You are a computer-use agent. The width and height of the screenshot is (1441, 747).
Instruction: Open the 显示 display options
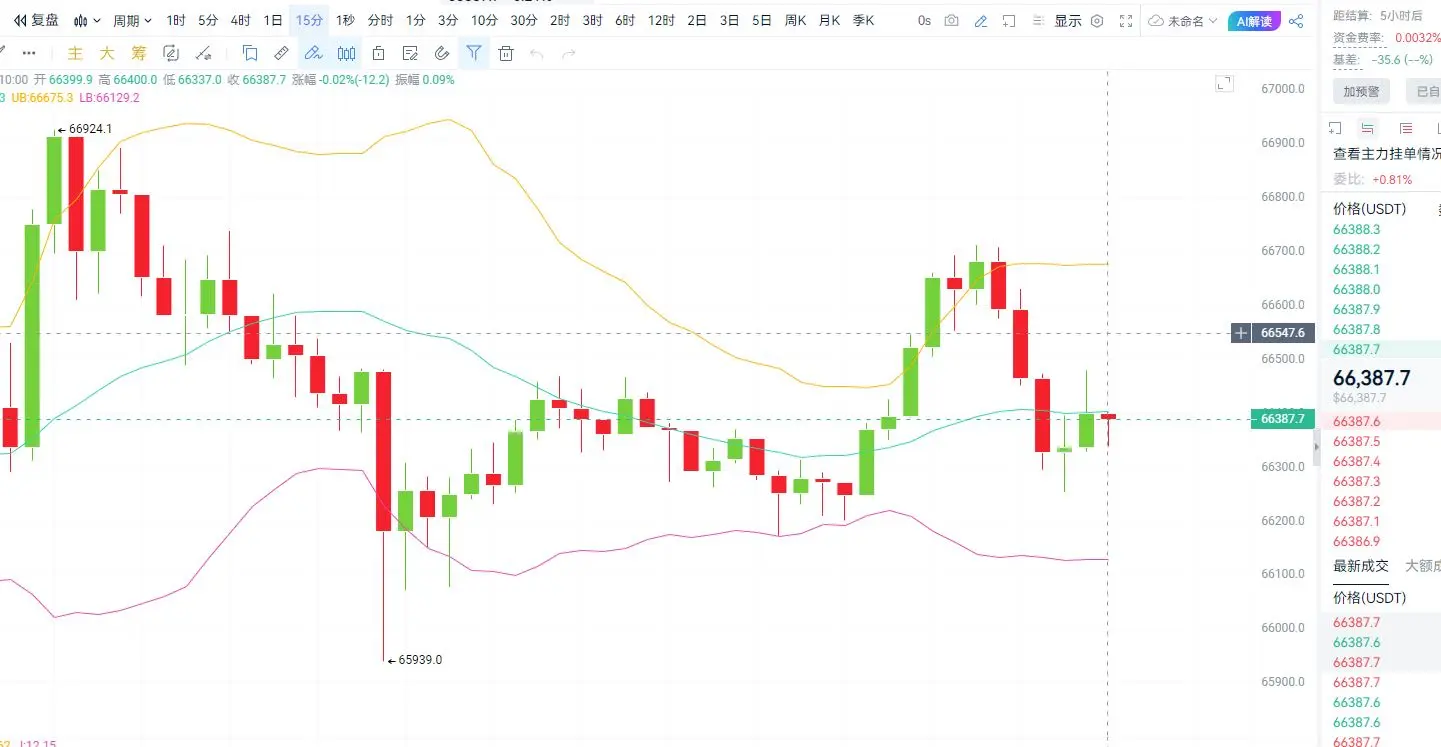pyautogui.click(x=1068, y=20)
